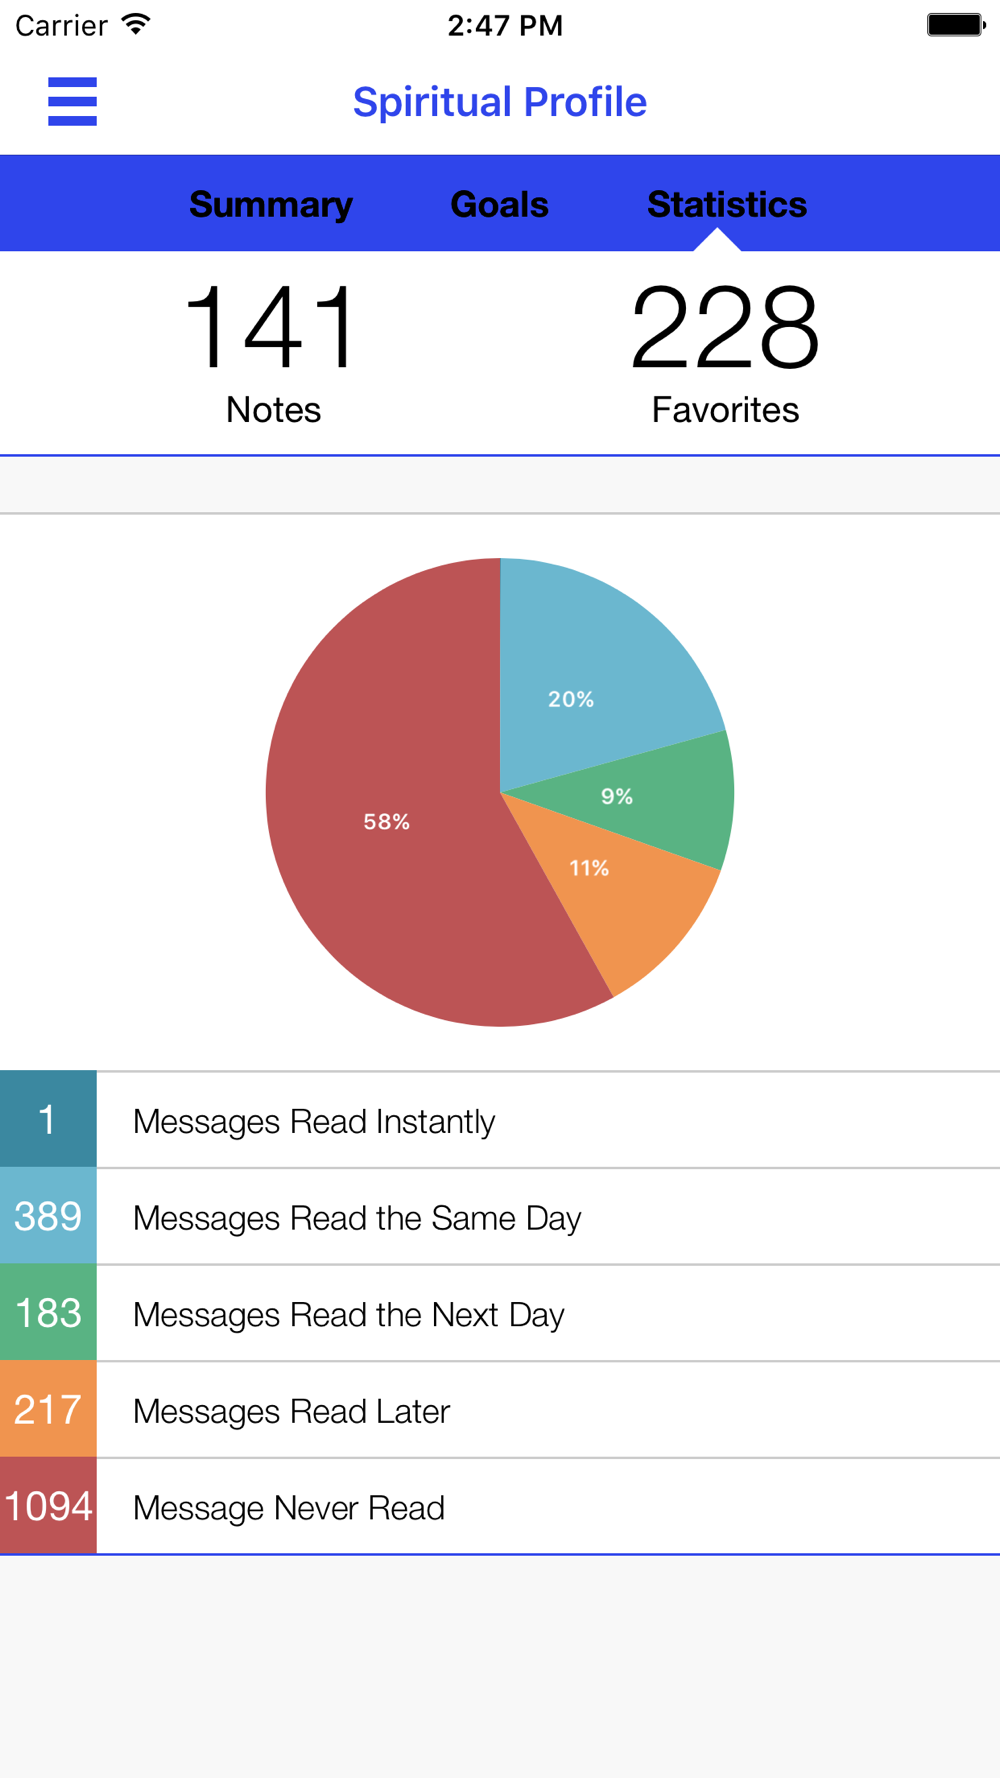Tap the Wi-Fi status icon

tap(135, 25)
